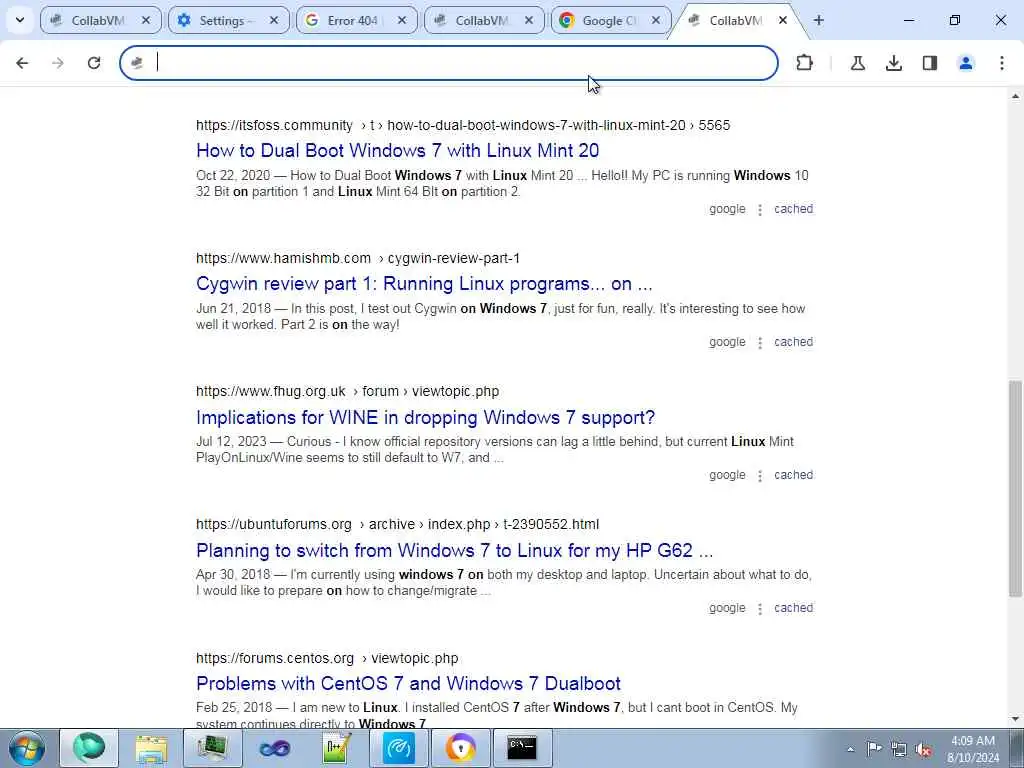Open more options dots under WINE result
Image resolution: width=1024 pixels, height=768 pixels.
[760, 476]
